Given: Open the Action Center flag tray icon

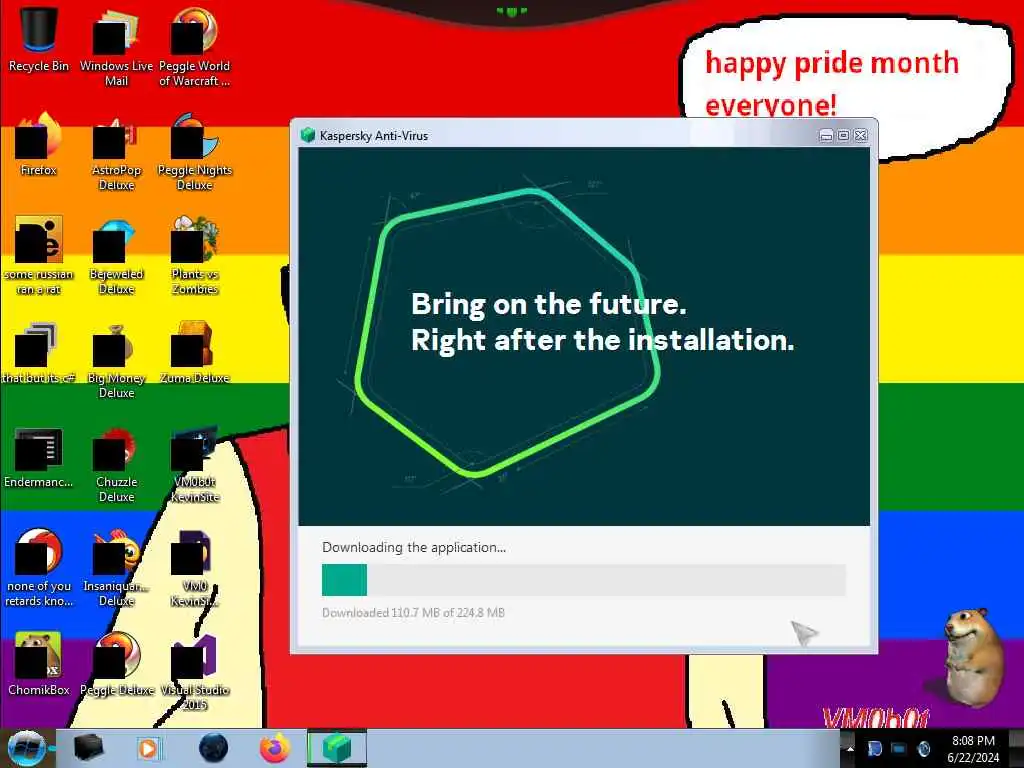Looking at the screenshot, I should click(x=874, y=748).
